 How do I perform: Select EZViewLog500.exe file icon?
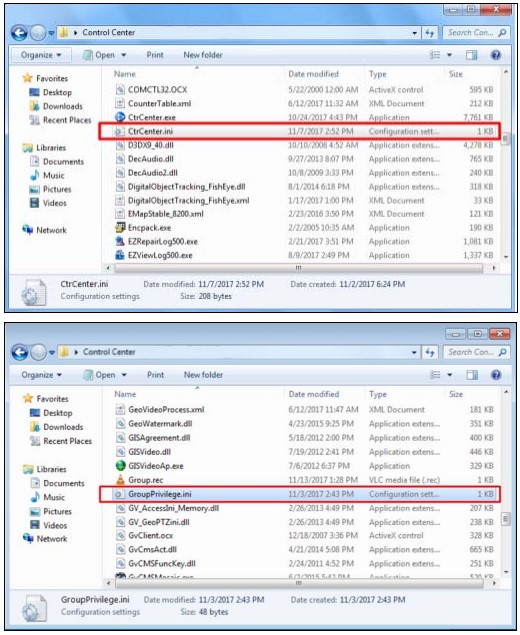point(120,255)
